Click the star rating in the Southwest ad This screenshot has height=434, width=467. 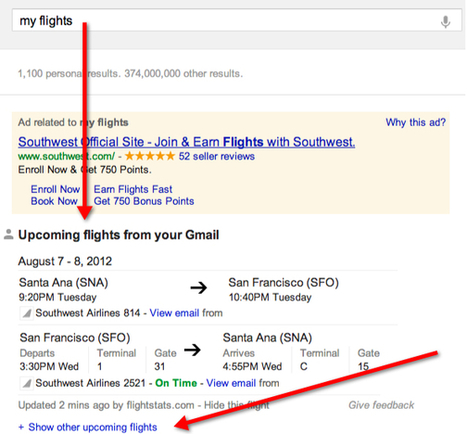[x=150, y=156]
